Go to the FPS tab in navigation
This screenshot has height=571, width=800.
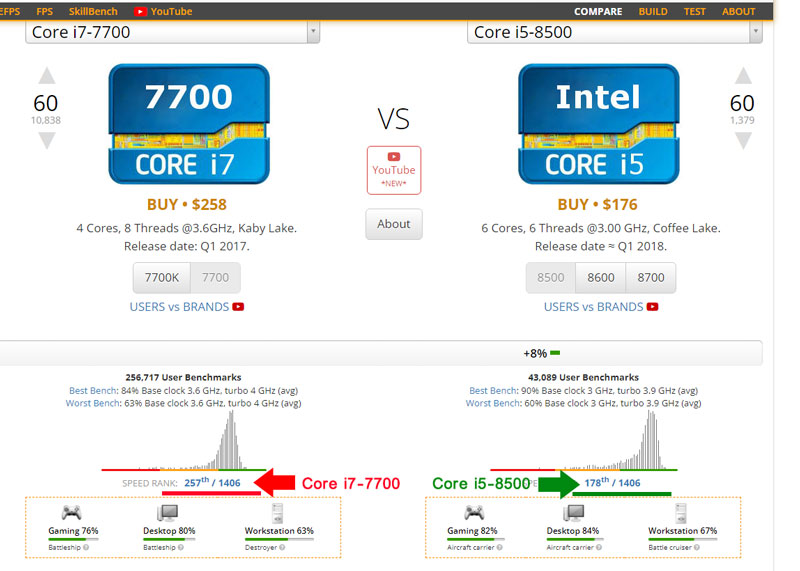44,11
